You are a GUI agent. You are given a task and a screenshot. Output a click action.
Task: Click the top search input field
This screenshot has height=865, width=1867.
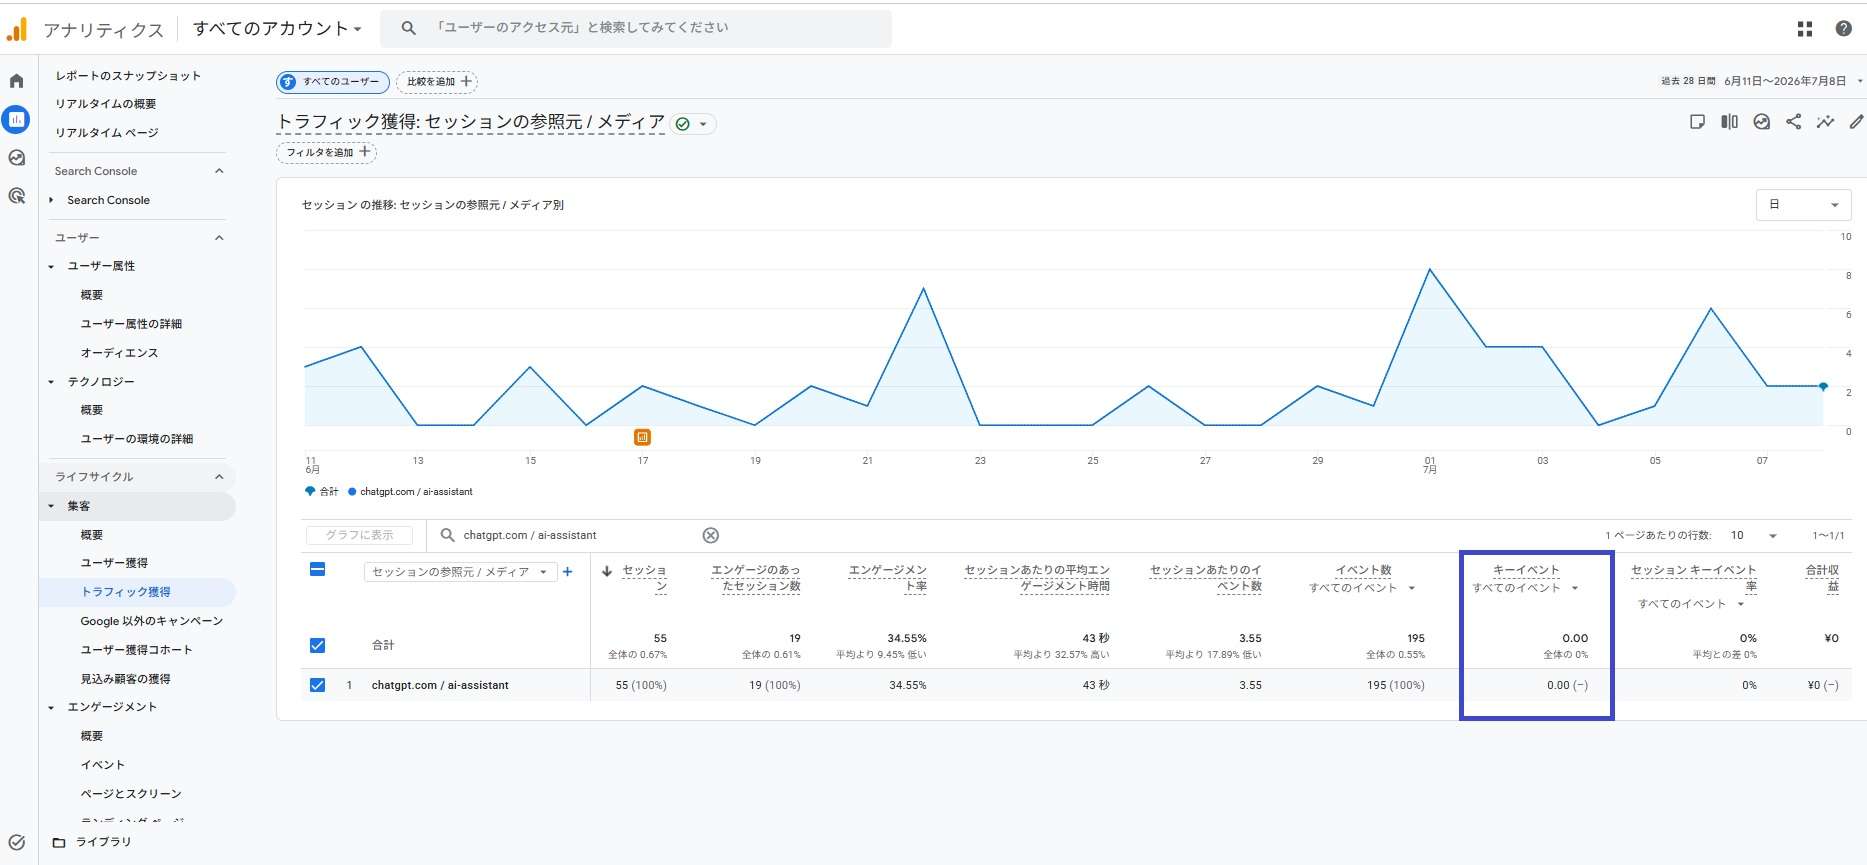(x=636, y=28)
